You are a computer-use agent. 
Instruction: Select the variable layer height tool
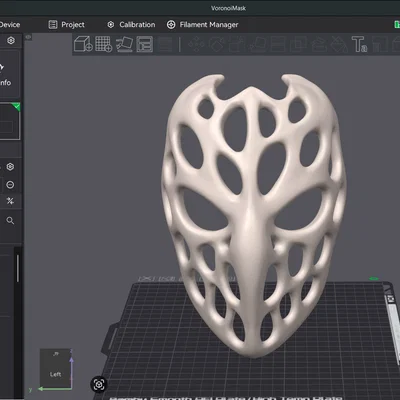[165, 44]
